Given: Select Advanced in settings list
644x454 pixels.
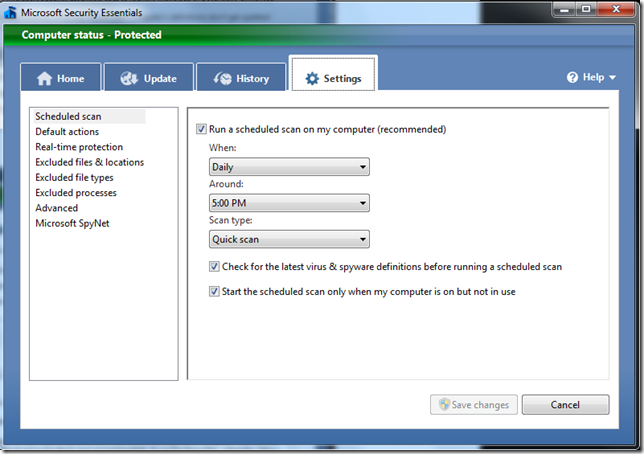Looking at the screenshot, I should [x=57, y=208].
